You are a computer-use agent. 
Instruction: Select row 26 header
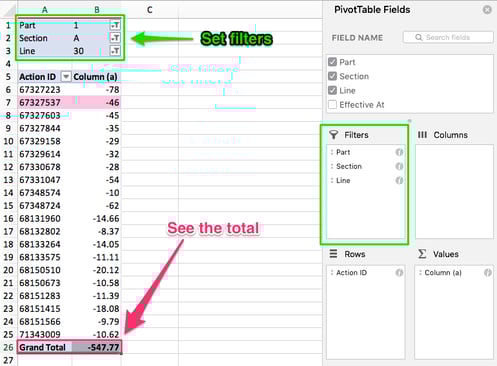pyautogui.click(x=8, y=347)
